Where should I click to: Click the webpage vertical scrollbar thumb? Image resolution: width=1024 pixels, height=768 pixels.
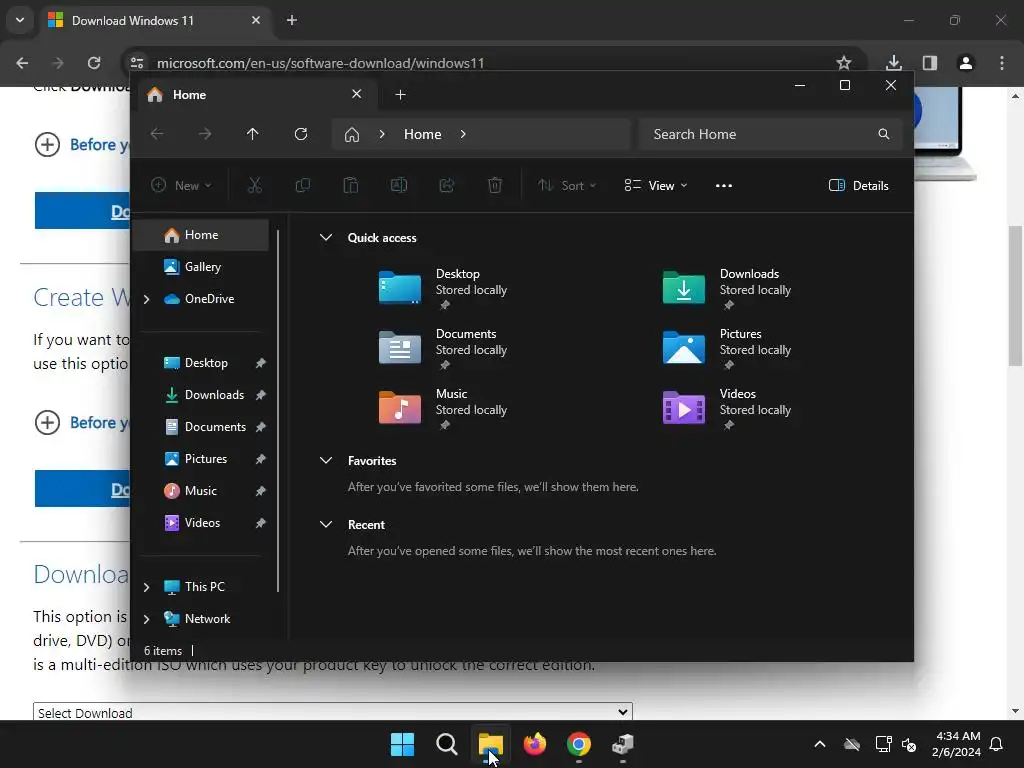point(1015,296)
